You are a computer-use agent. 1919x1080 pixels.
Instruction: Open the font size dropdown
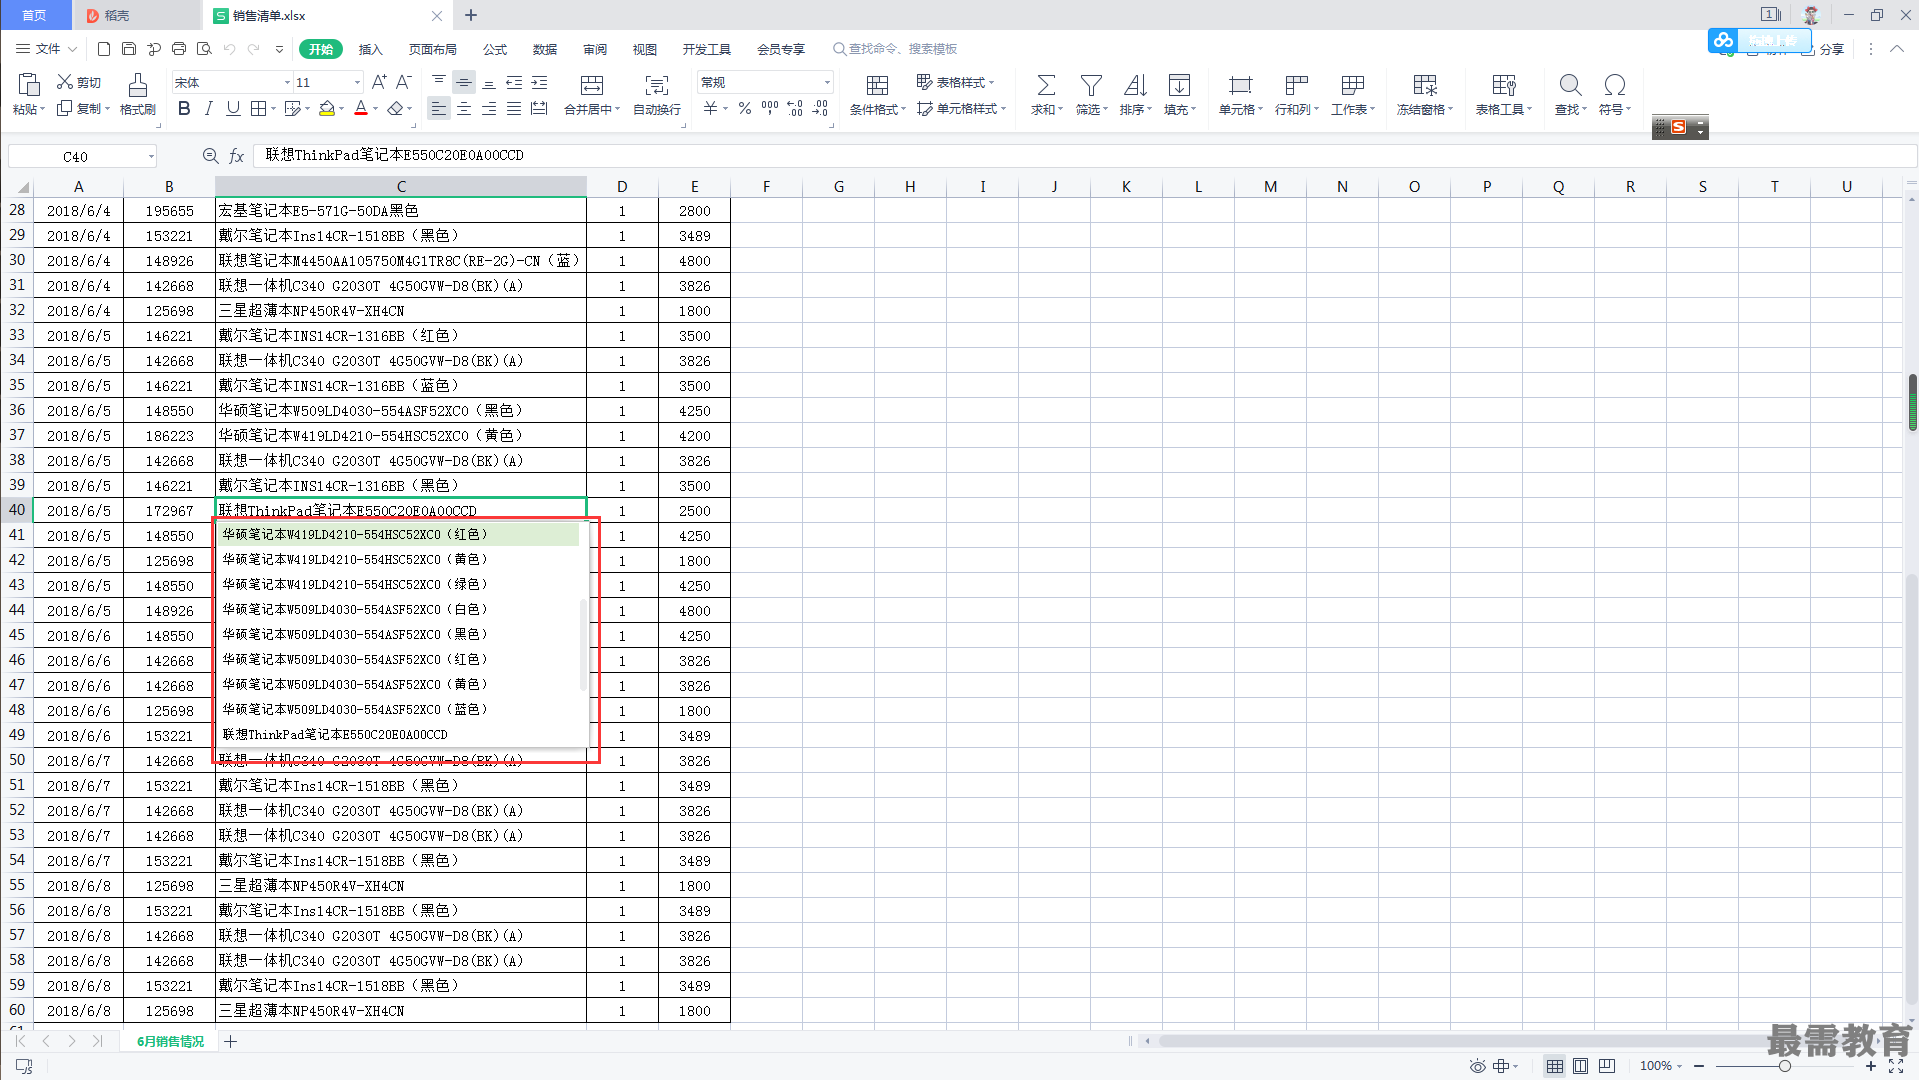coord(357,83)
